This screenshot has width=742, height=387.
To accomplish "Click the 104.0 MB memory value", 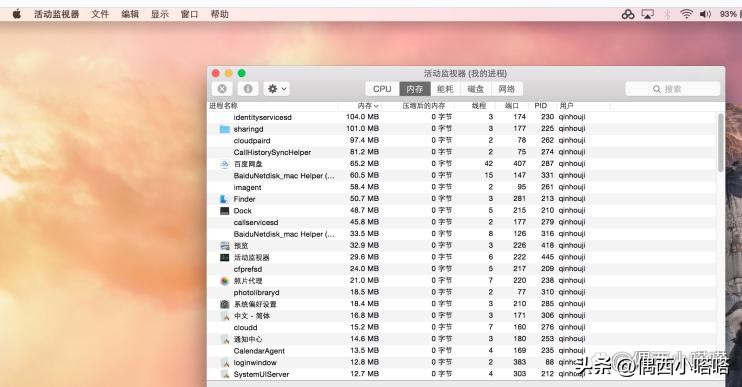I will (362, 117).
